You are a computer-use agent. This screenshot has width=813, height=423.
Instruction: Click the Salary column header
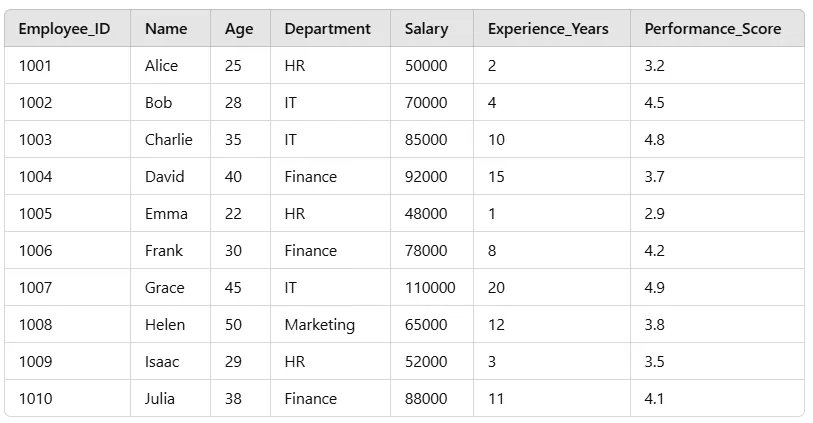click(426, 29)
